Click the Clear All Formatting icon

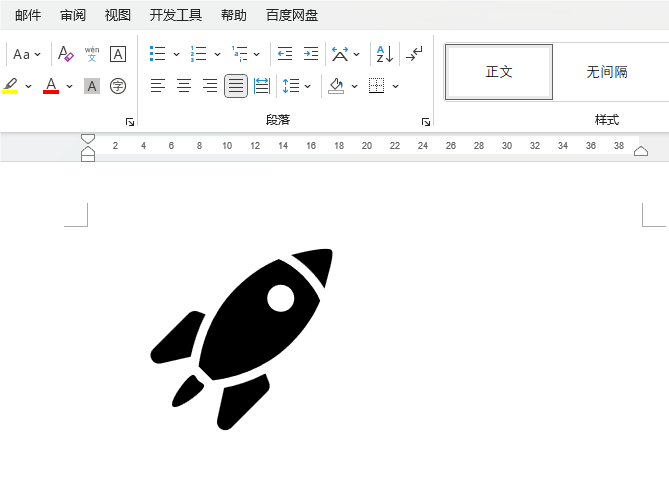[65, 54]
